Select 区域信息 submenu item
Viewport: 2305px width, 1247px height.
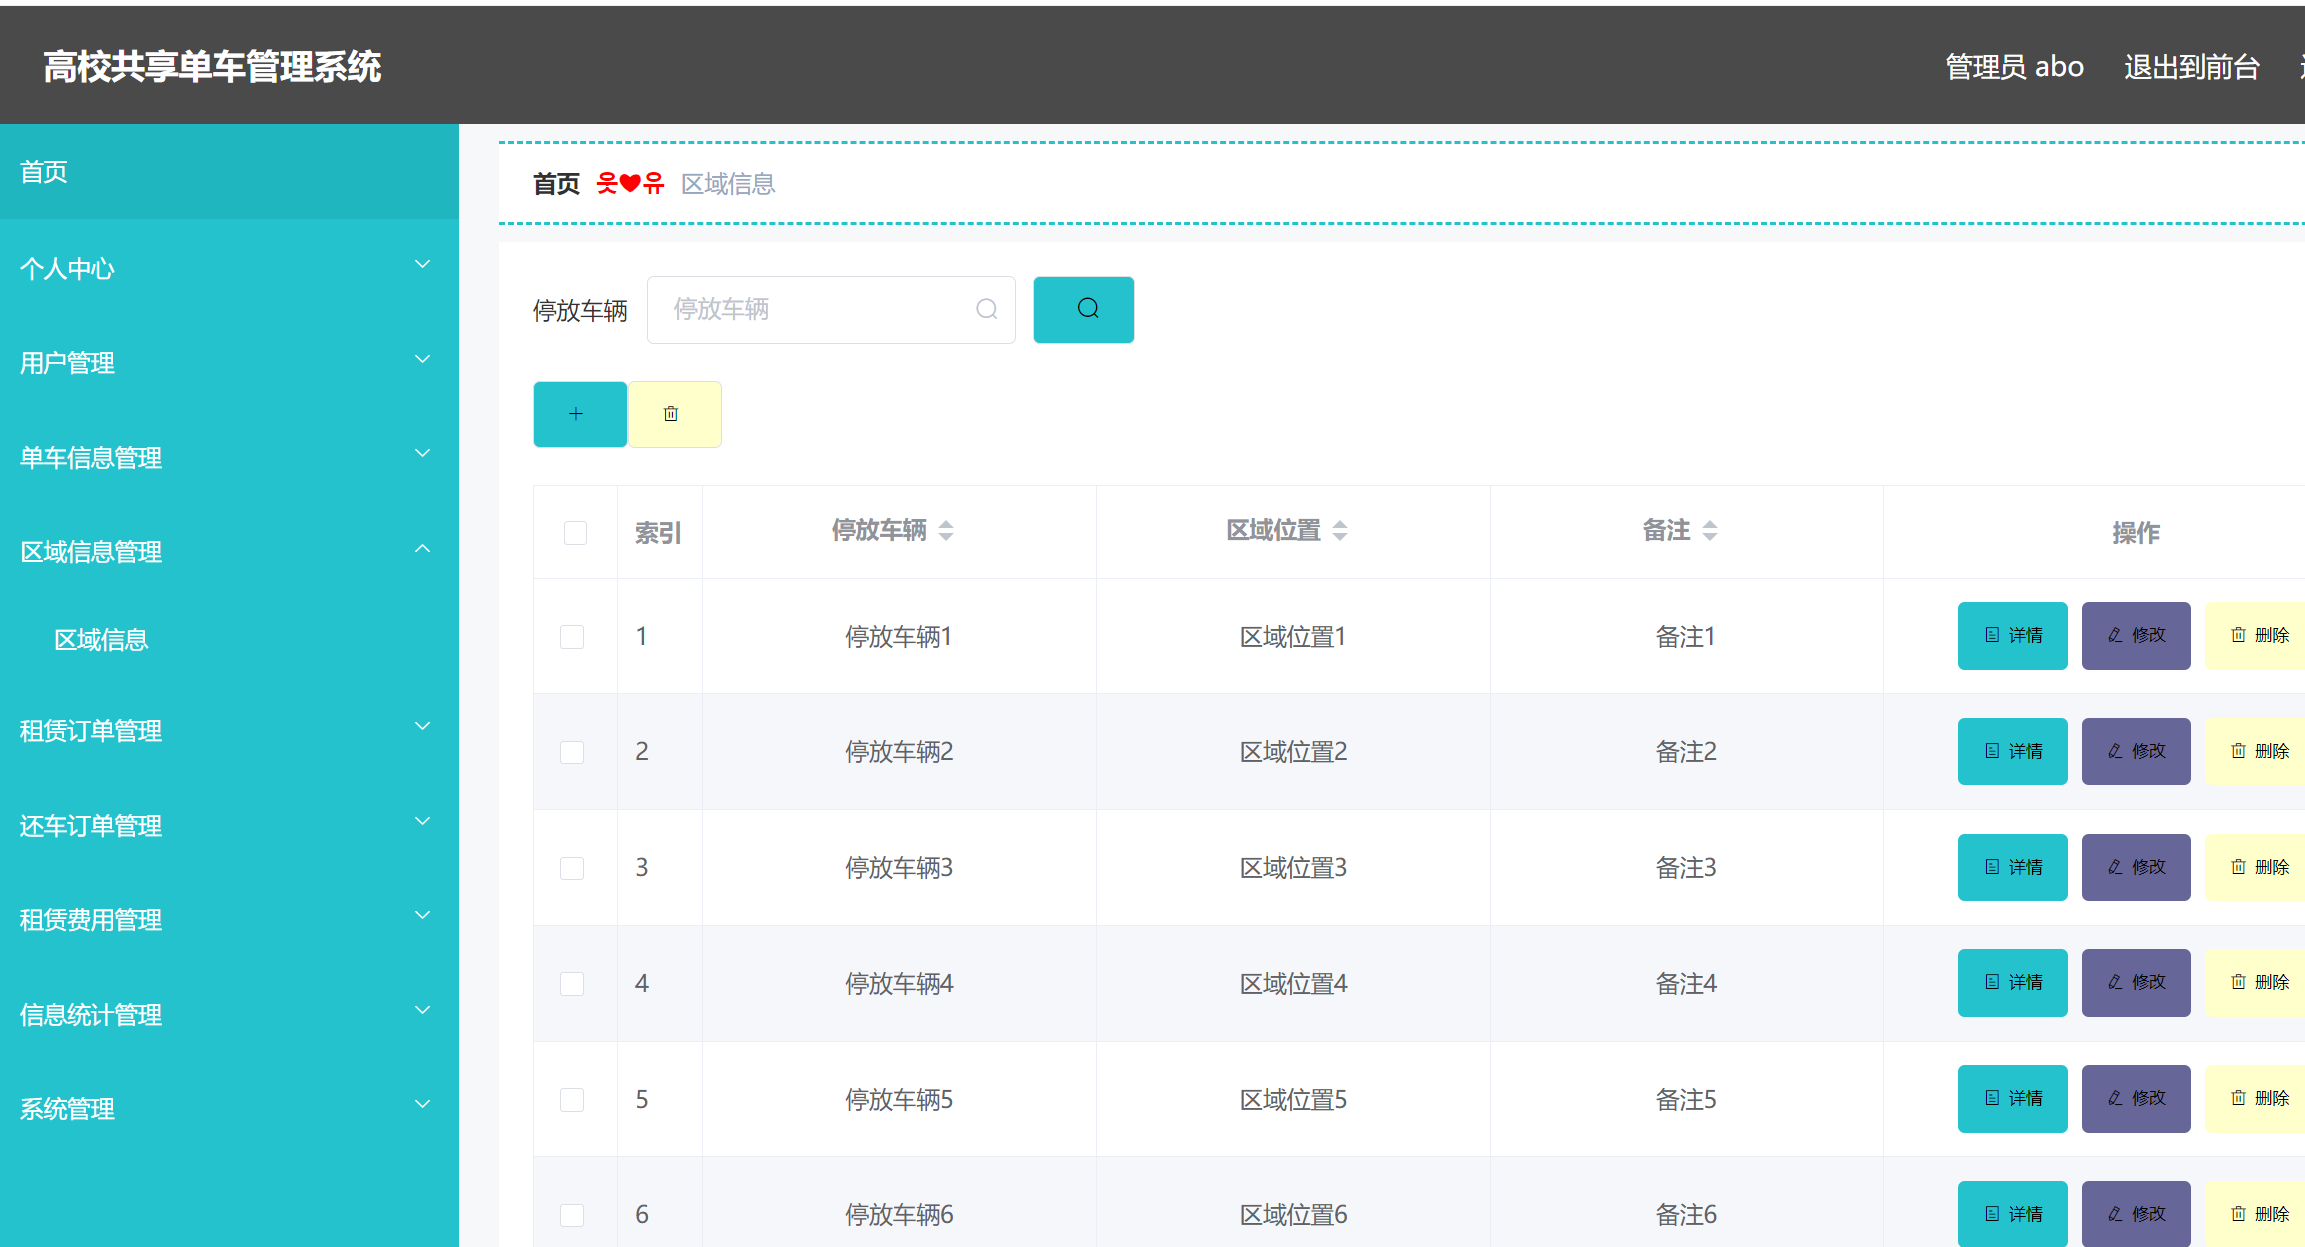pos(101,640)
